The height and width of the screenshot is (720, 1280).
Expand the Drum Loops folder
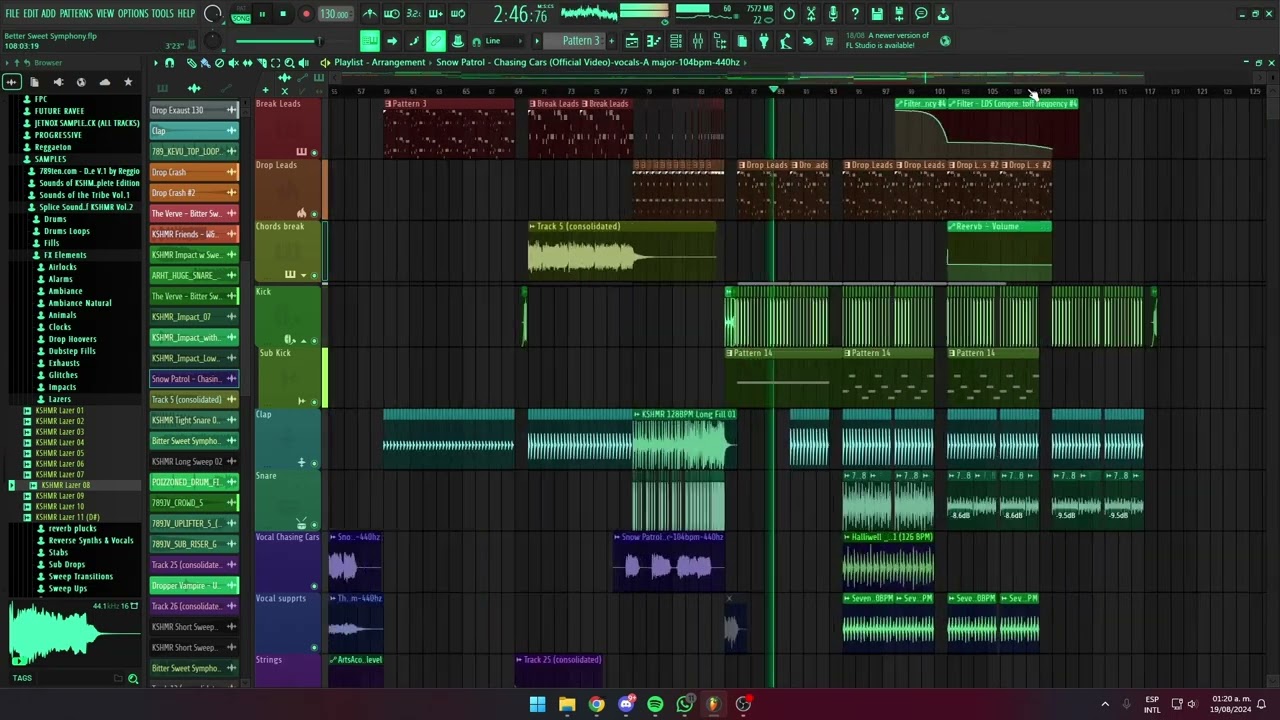[x=66, y=231]
